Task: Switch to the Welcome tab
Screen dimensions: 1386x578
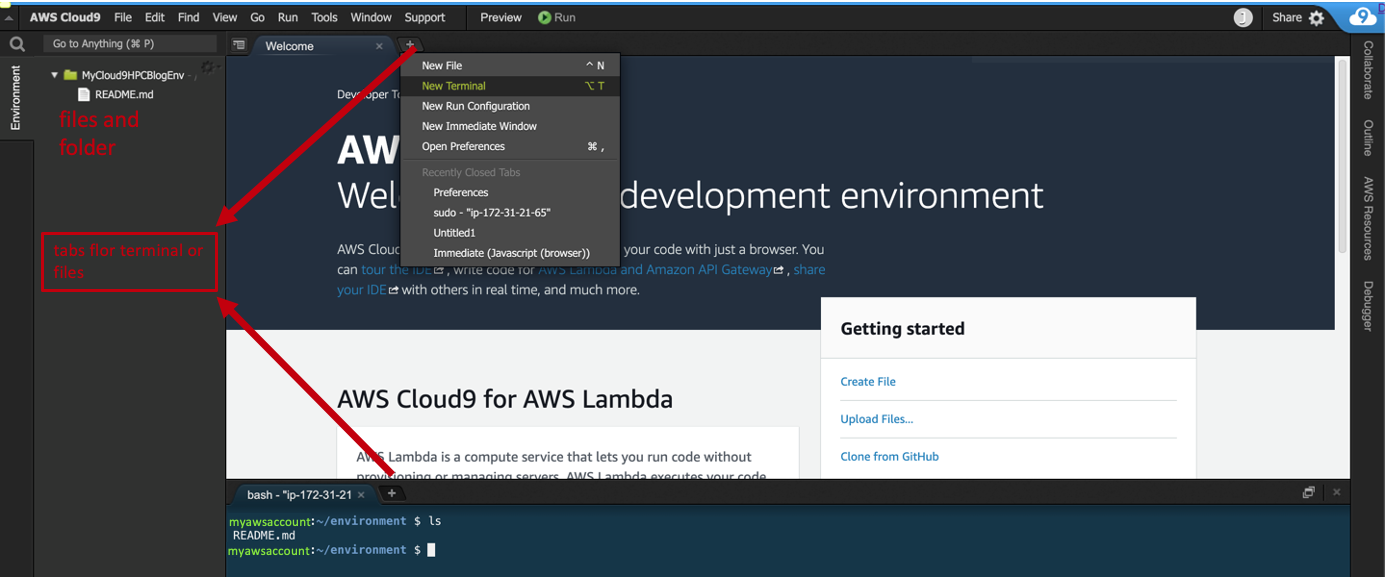Action: coord(289,46)
